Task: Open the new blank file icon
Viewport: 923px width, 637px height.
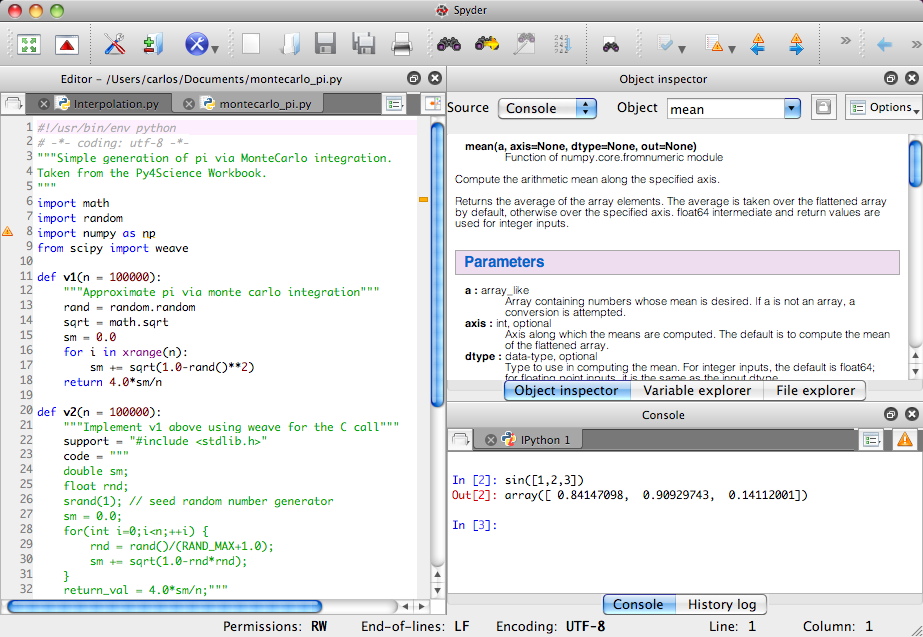Action: [x=250, y=44]
